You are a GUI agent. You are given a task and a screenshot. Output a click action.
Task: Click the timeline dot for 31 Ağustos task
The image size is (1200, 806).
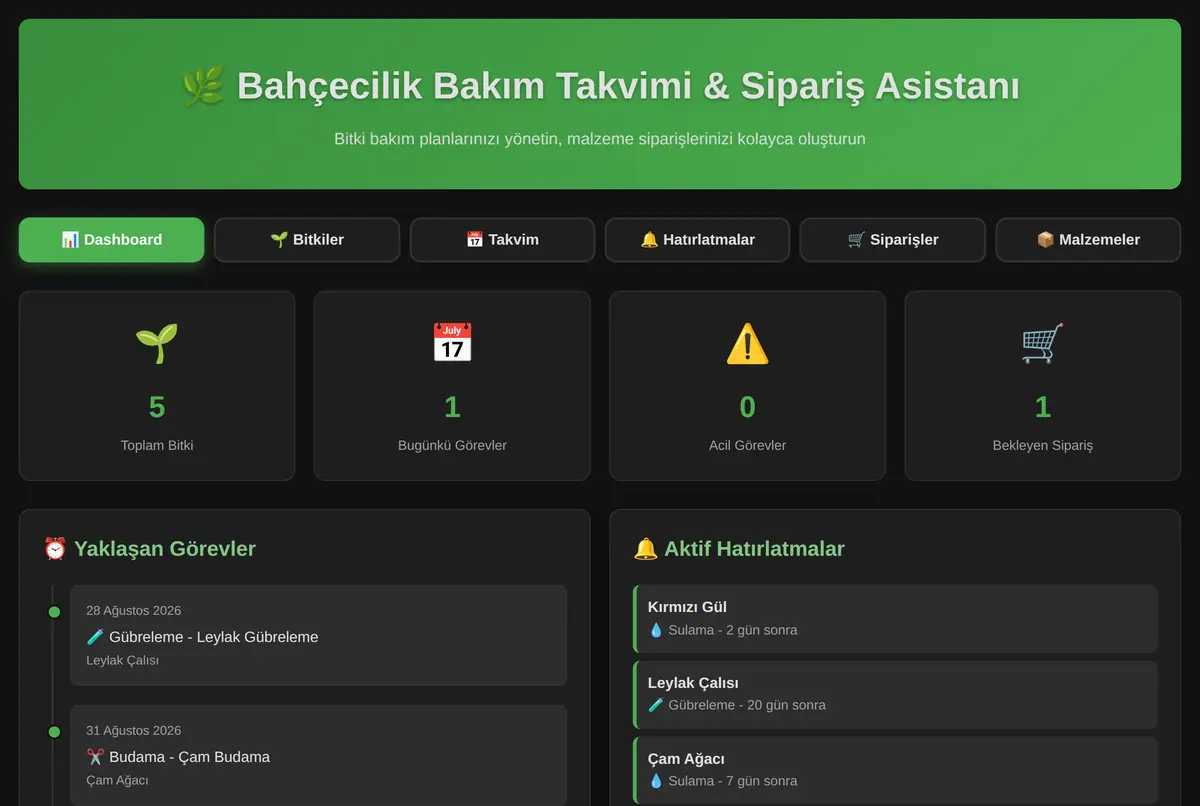(x=54, y=732)
